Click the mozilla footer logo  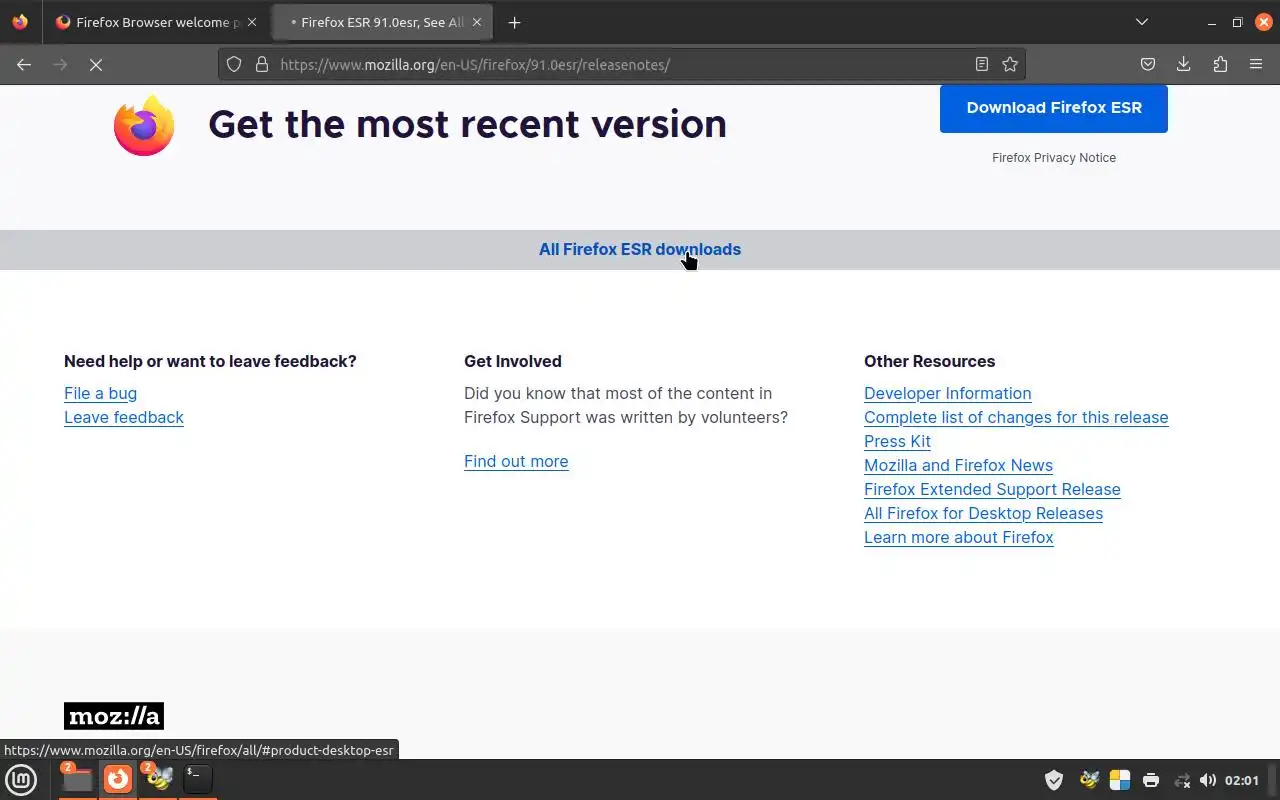coord(114,716)
